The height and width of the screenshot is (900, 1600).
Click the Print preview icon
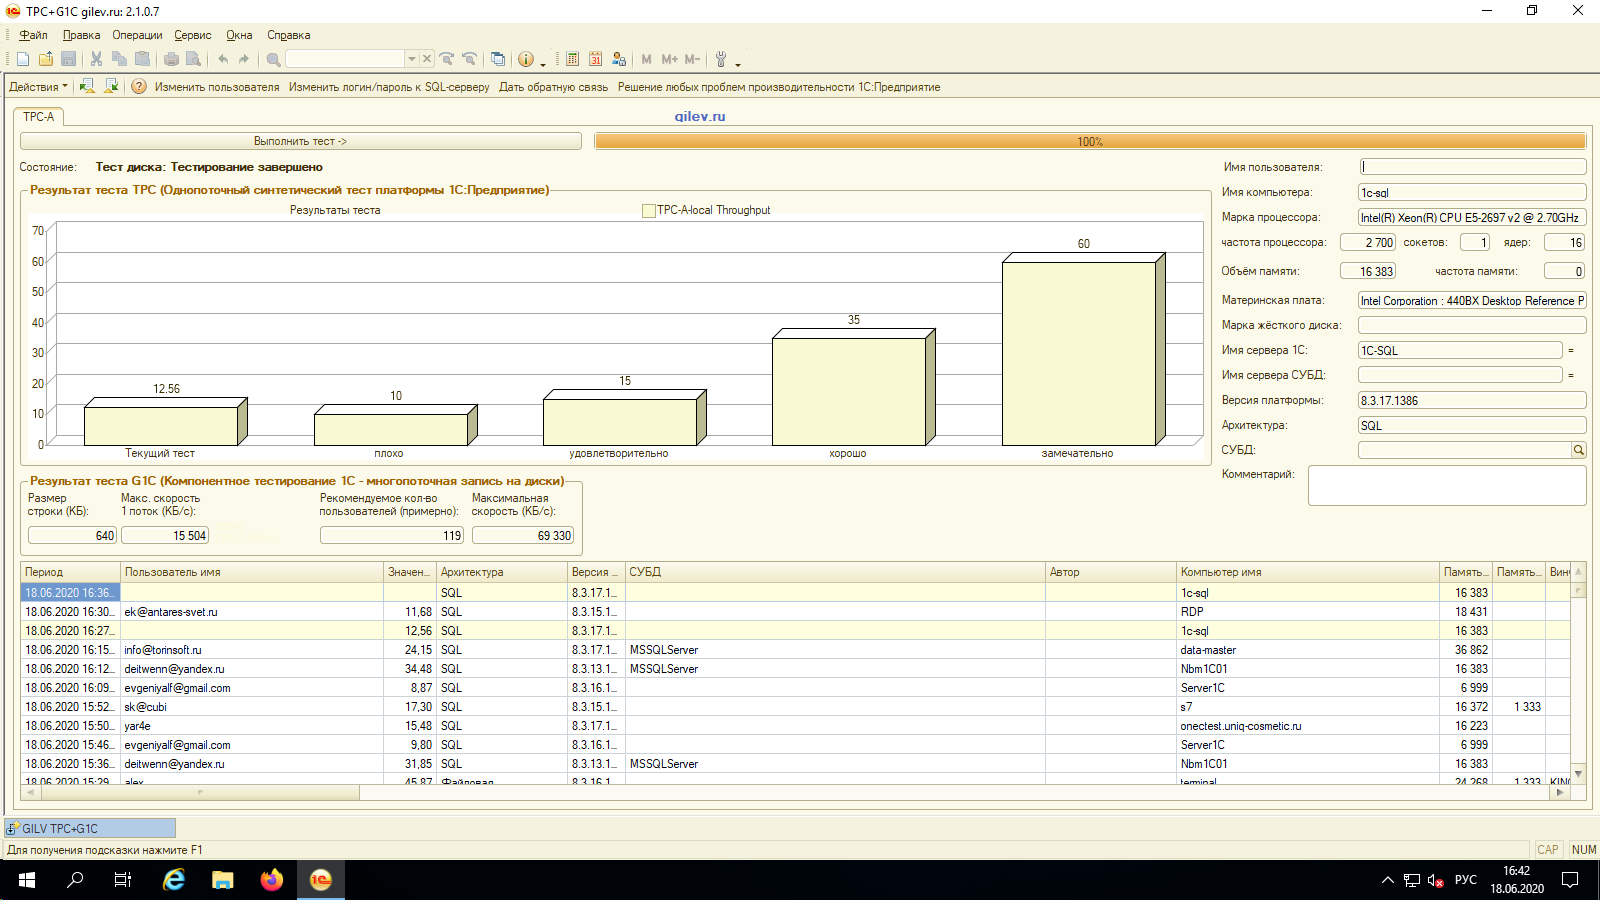coord(194,59)
